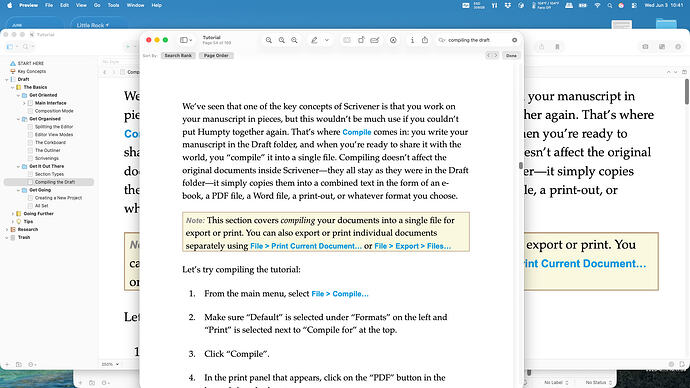Click the Dropbox menu bar icon

[x=507, y=5]
